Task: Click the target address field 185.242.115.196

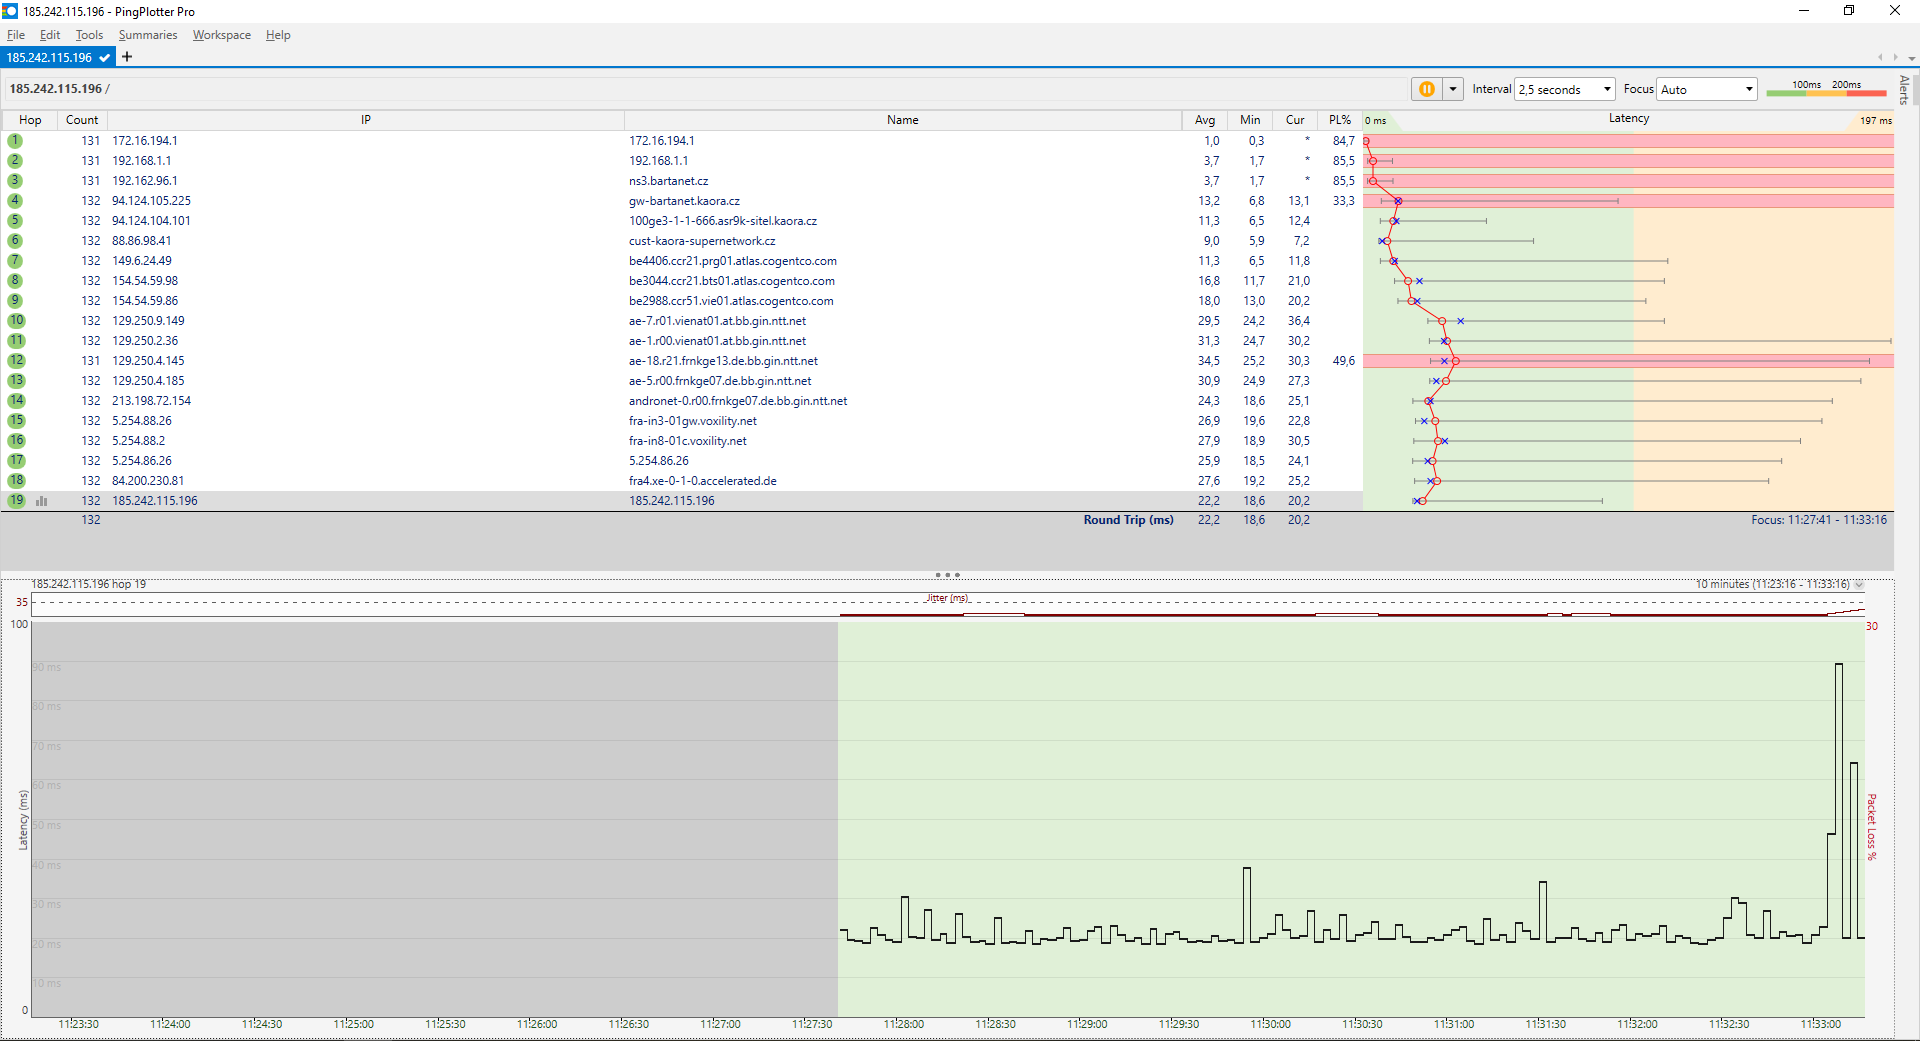Action: pyautogui.click(x=56, y=89)
